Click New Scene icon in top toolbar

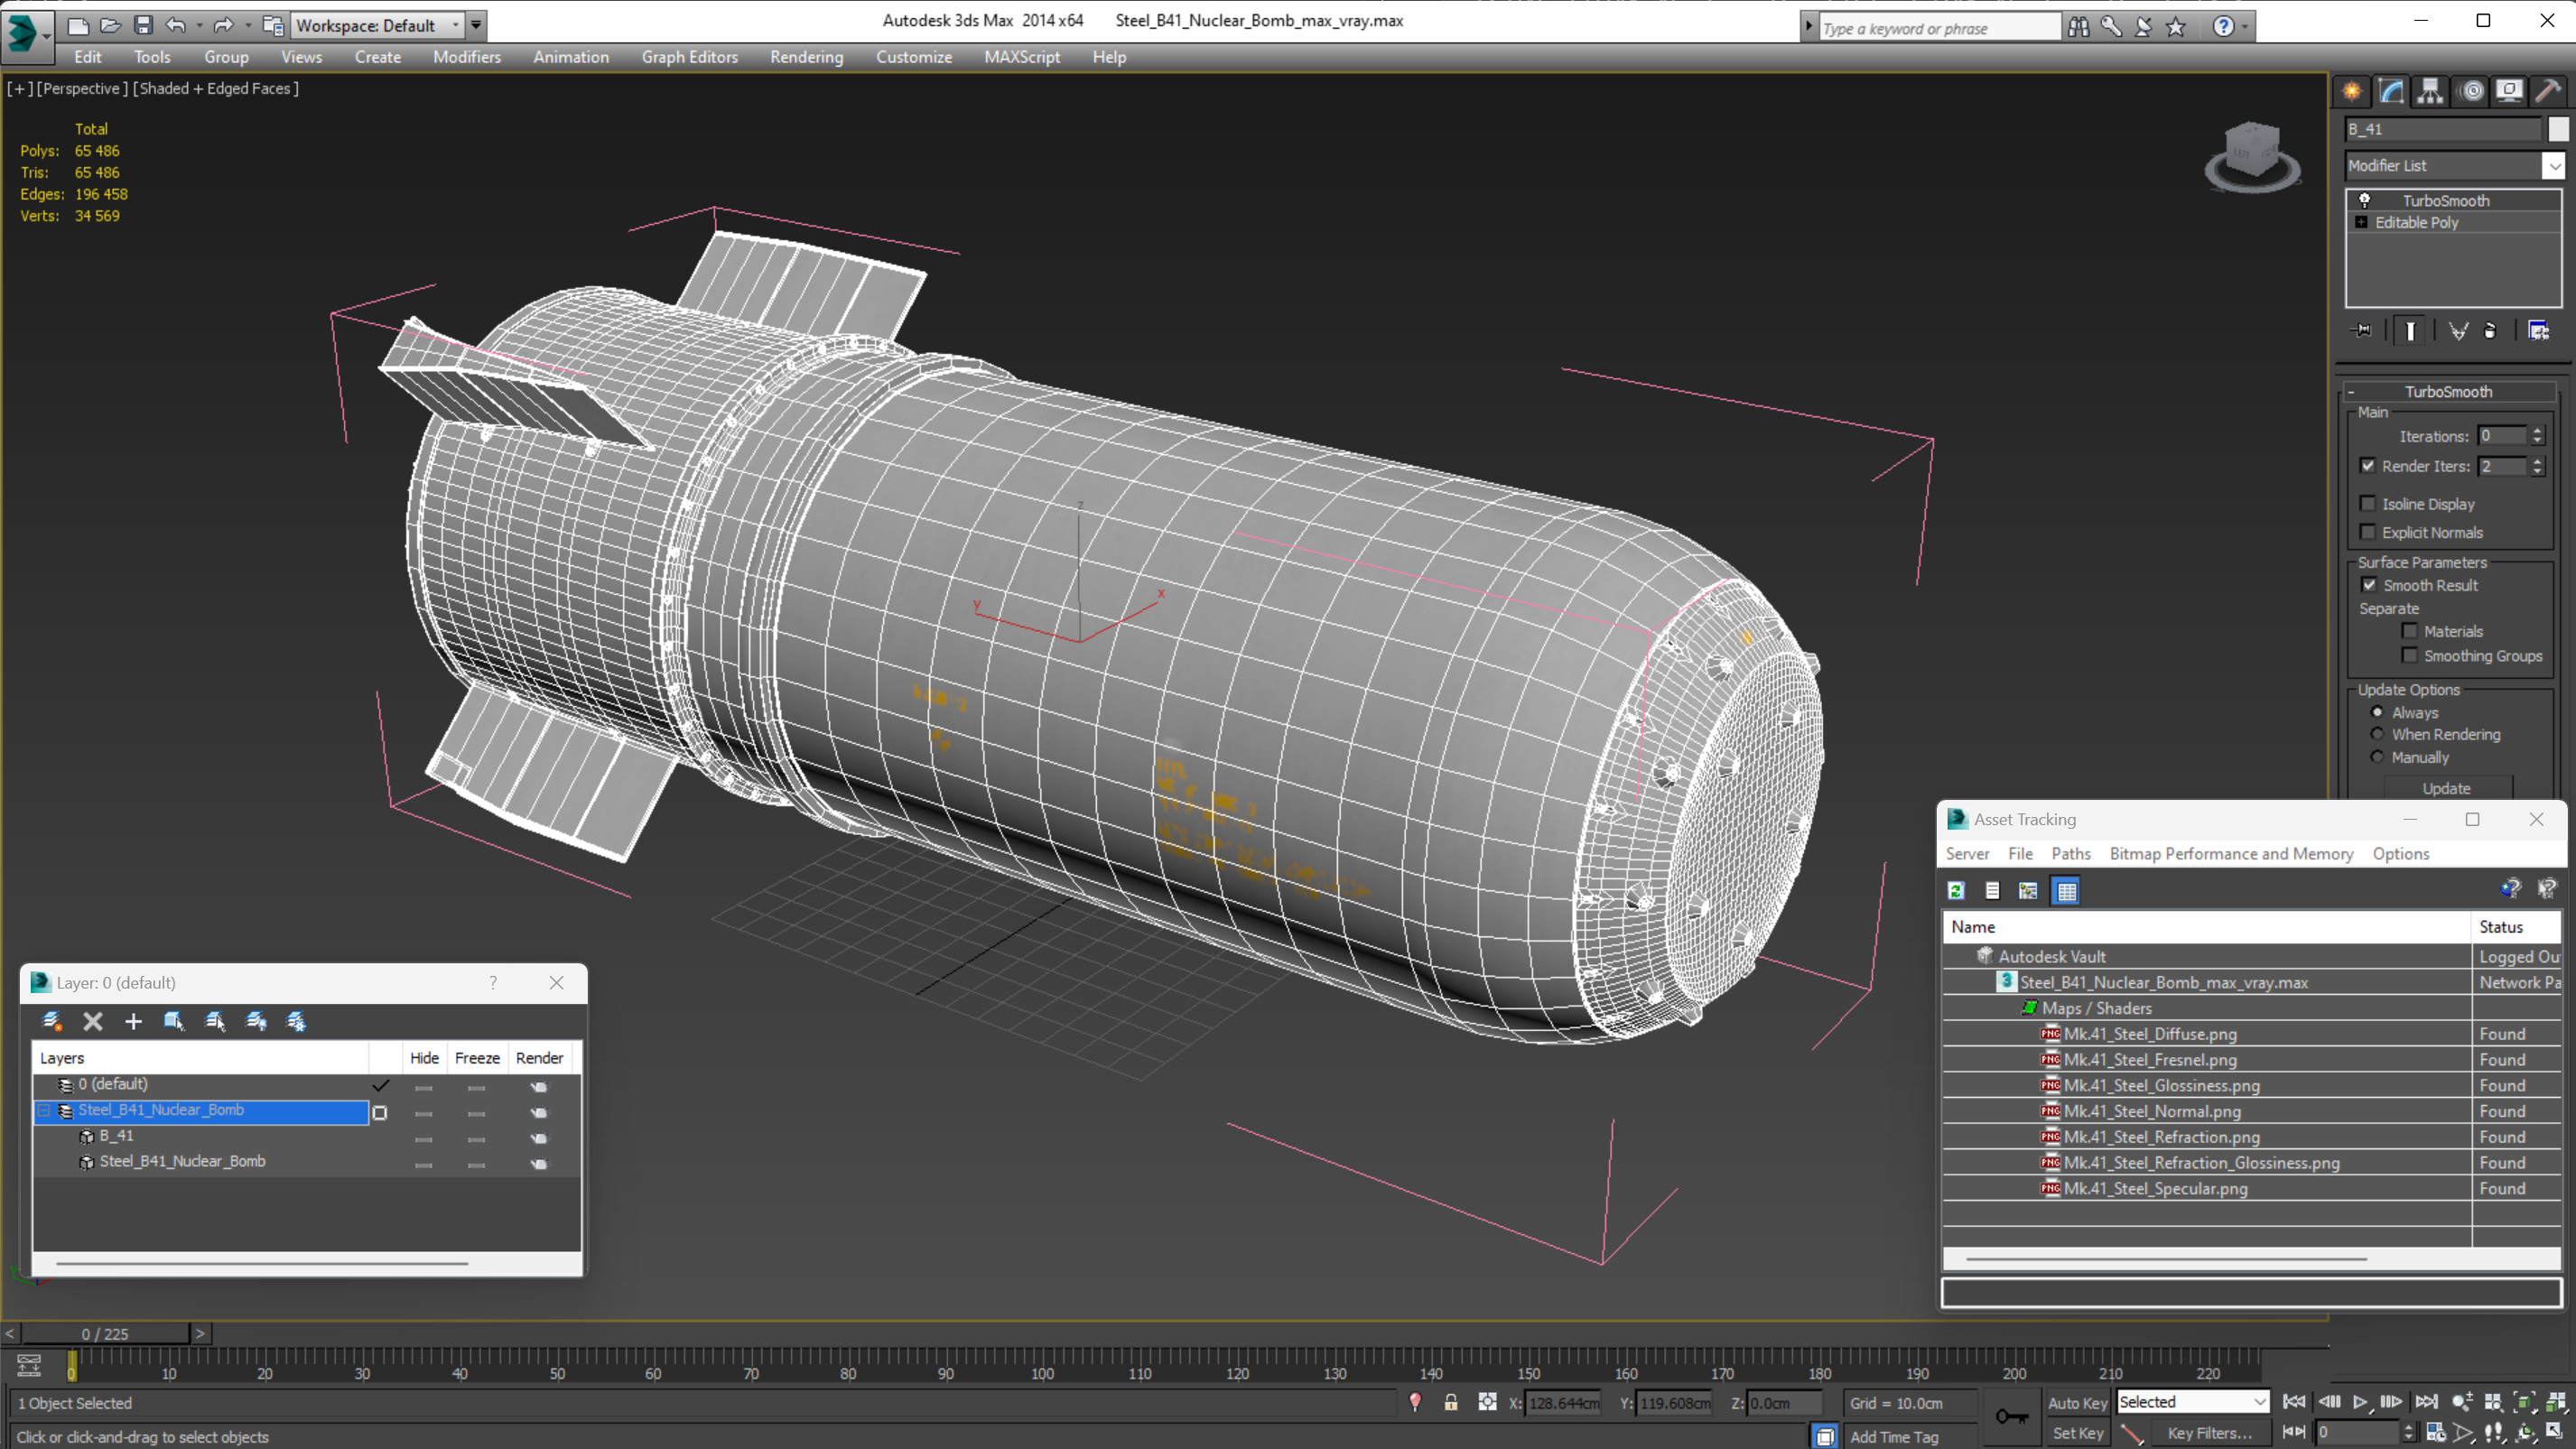(x=77, y=25)
